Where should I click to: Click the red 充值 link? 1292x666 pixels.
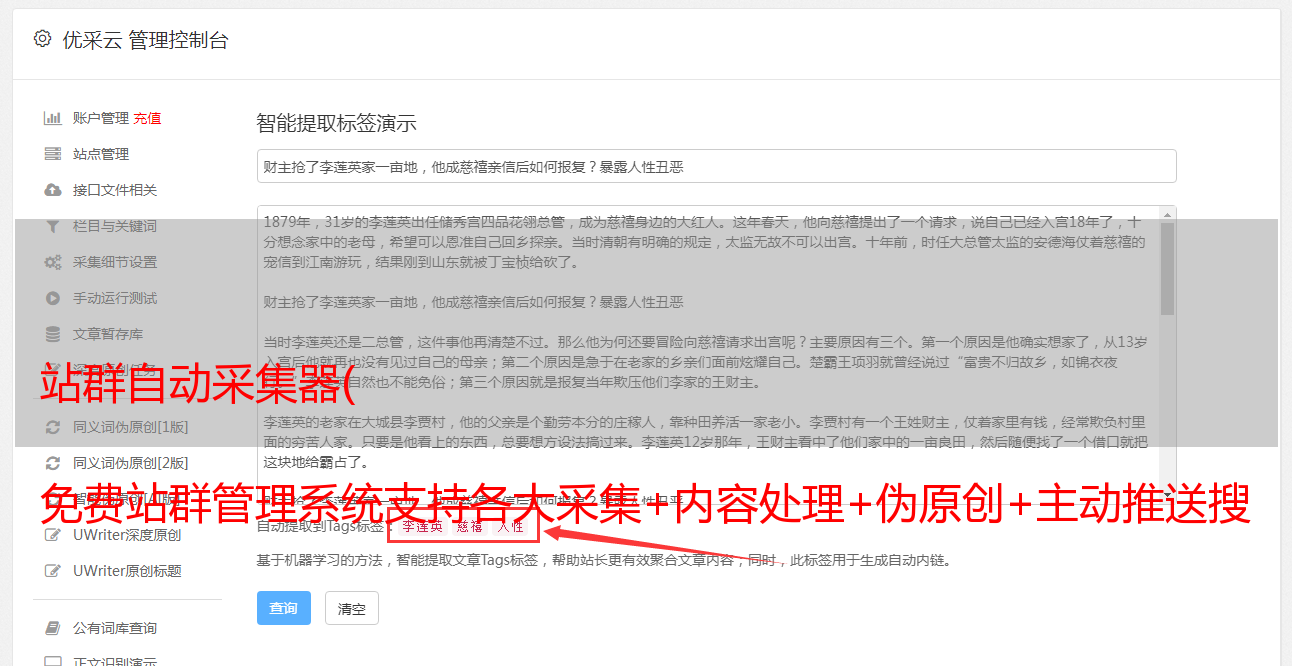(147, 118)
